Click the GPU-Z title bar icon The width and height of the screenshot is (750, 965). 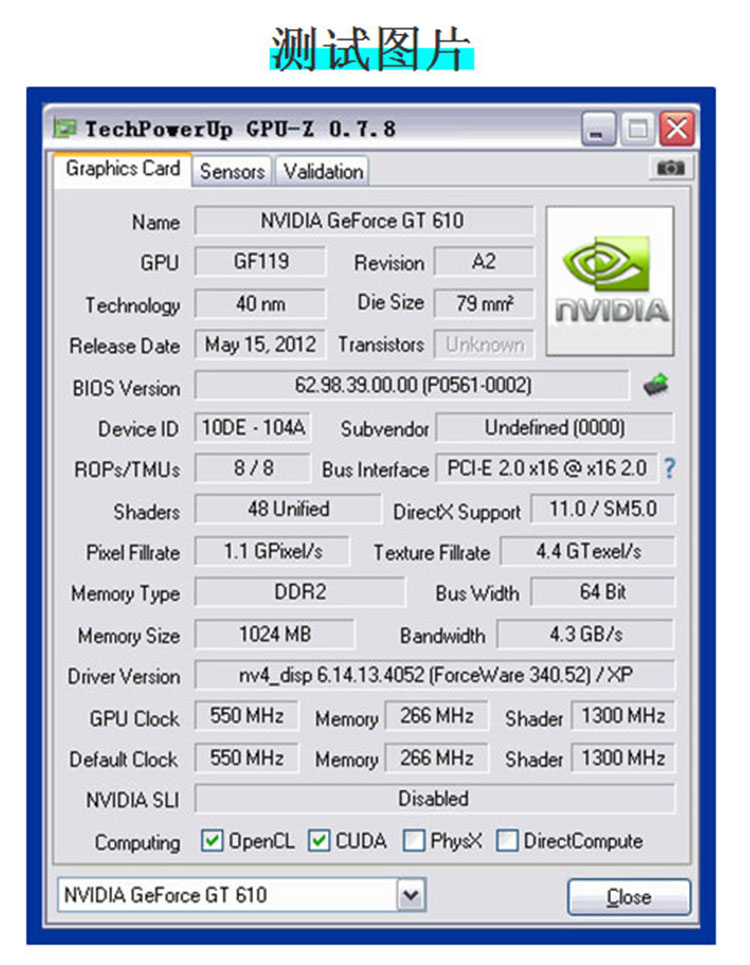click(66, 129)
